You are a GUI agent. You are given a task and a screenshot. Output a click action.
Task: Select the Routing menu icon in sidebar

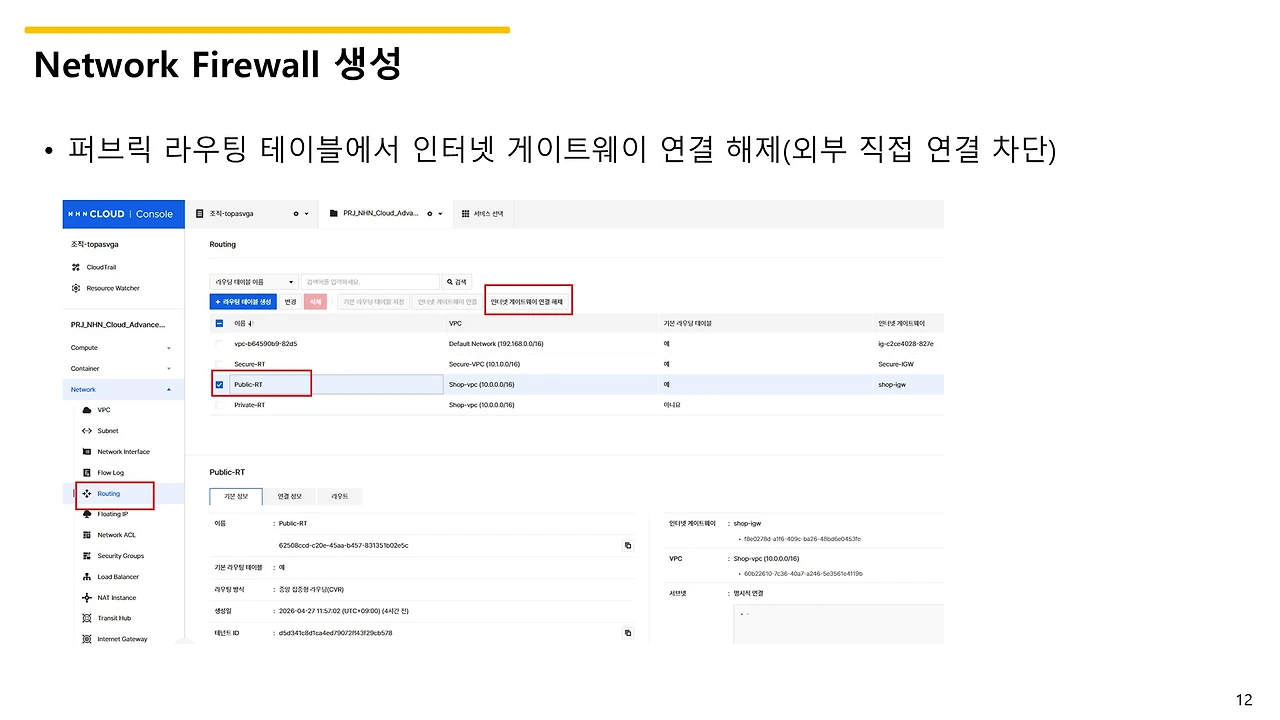tap(86, 494)
